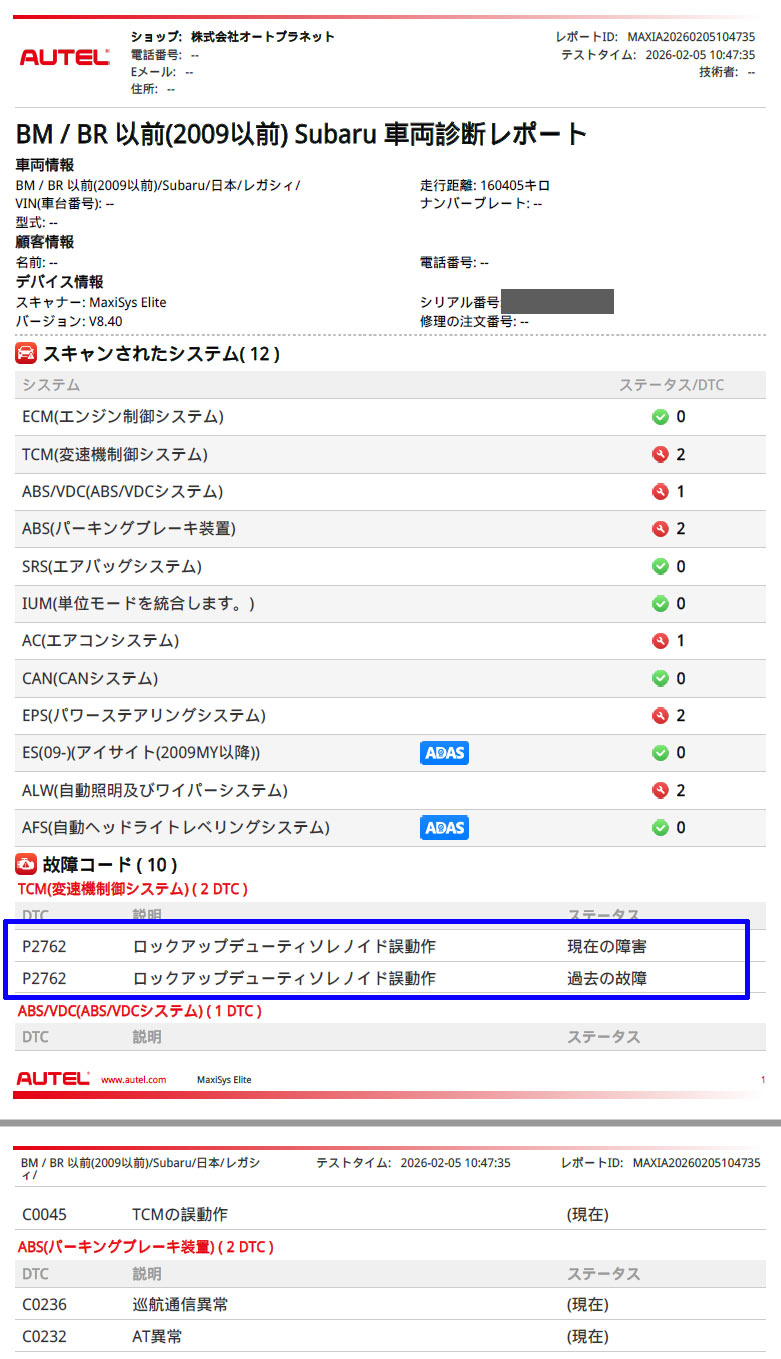Click the red wrench icon for ABS(パーキングブレーキ装置)
Image resolution: width=781 pixels, height=1359 pixels.
point(660,528)
